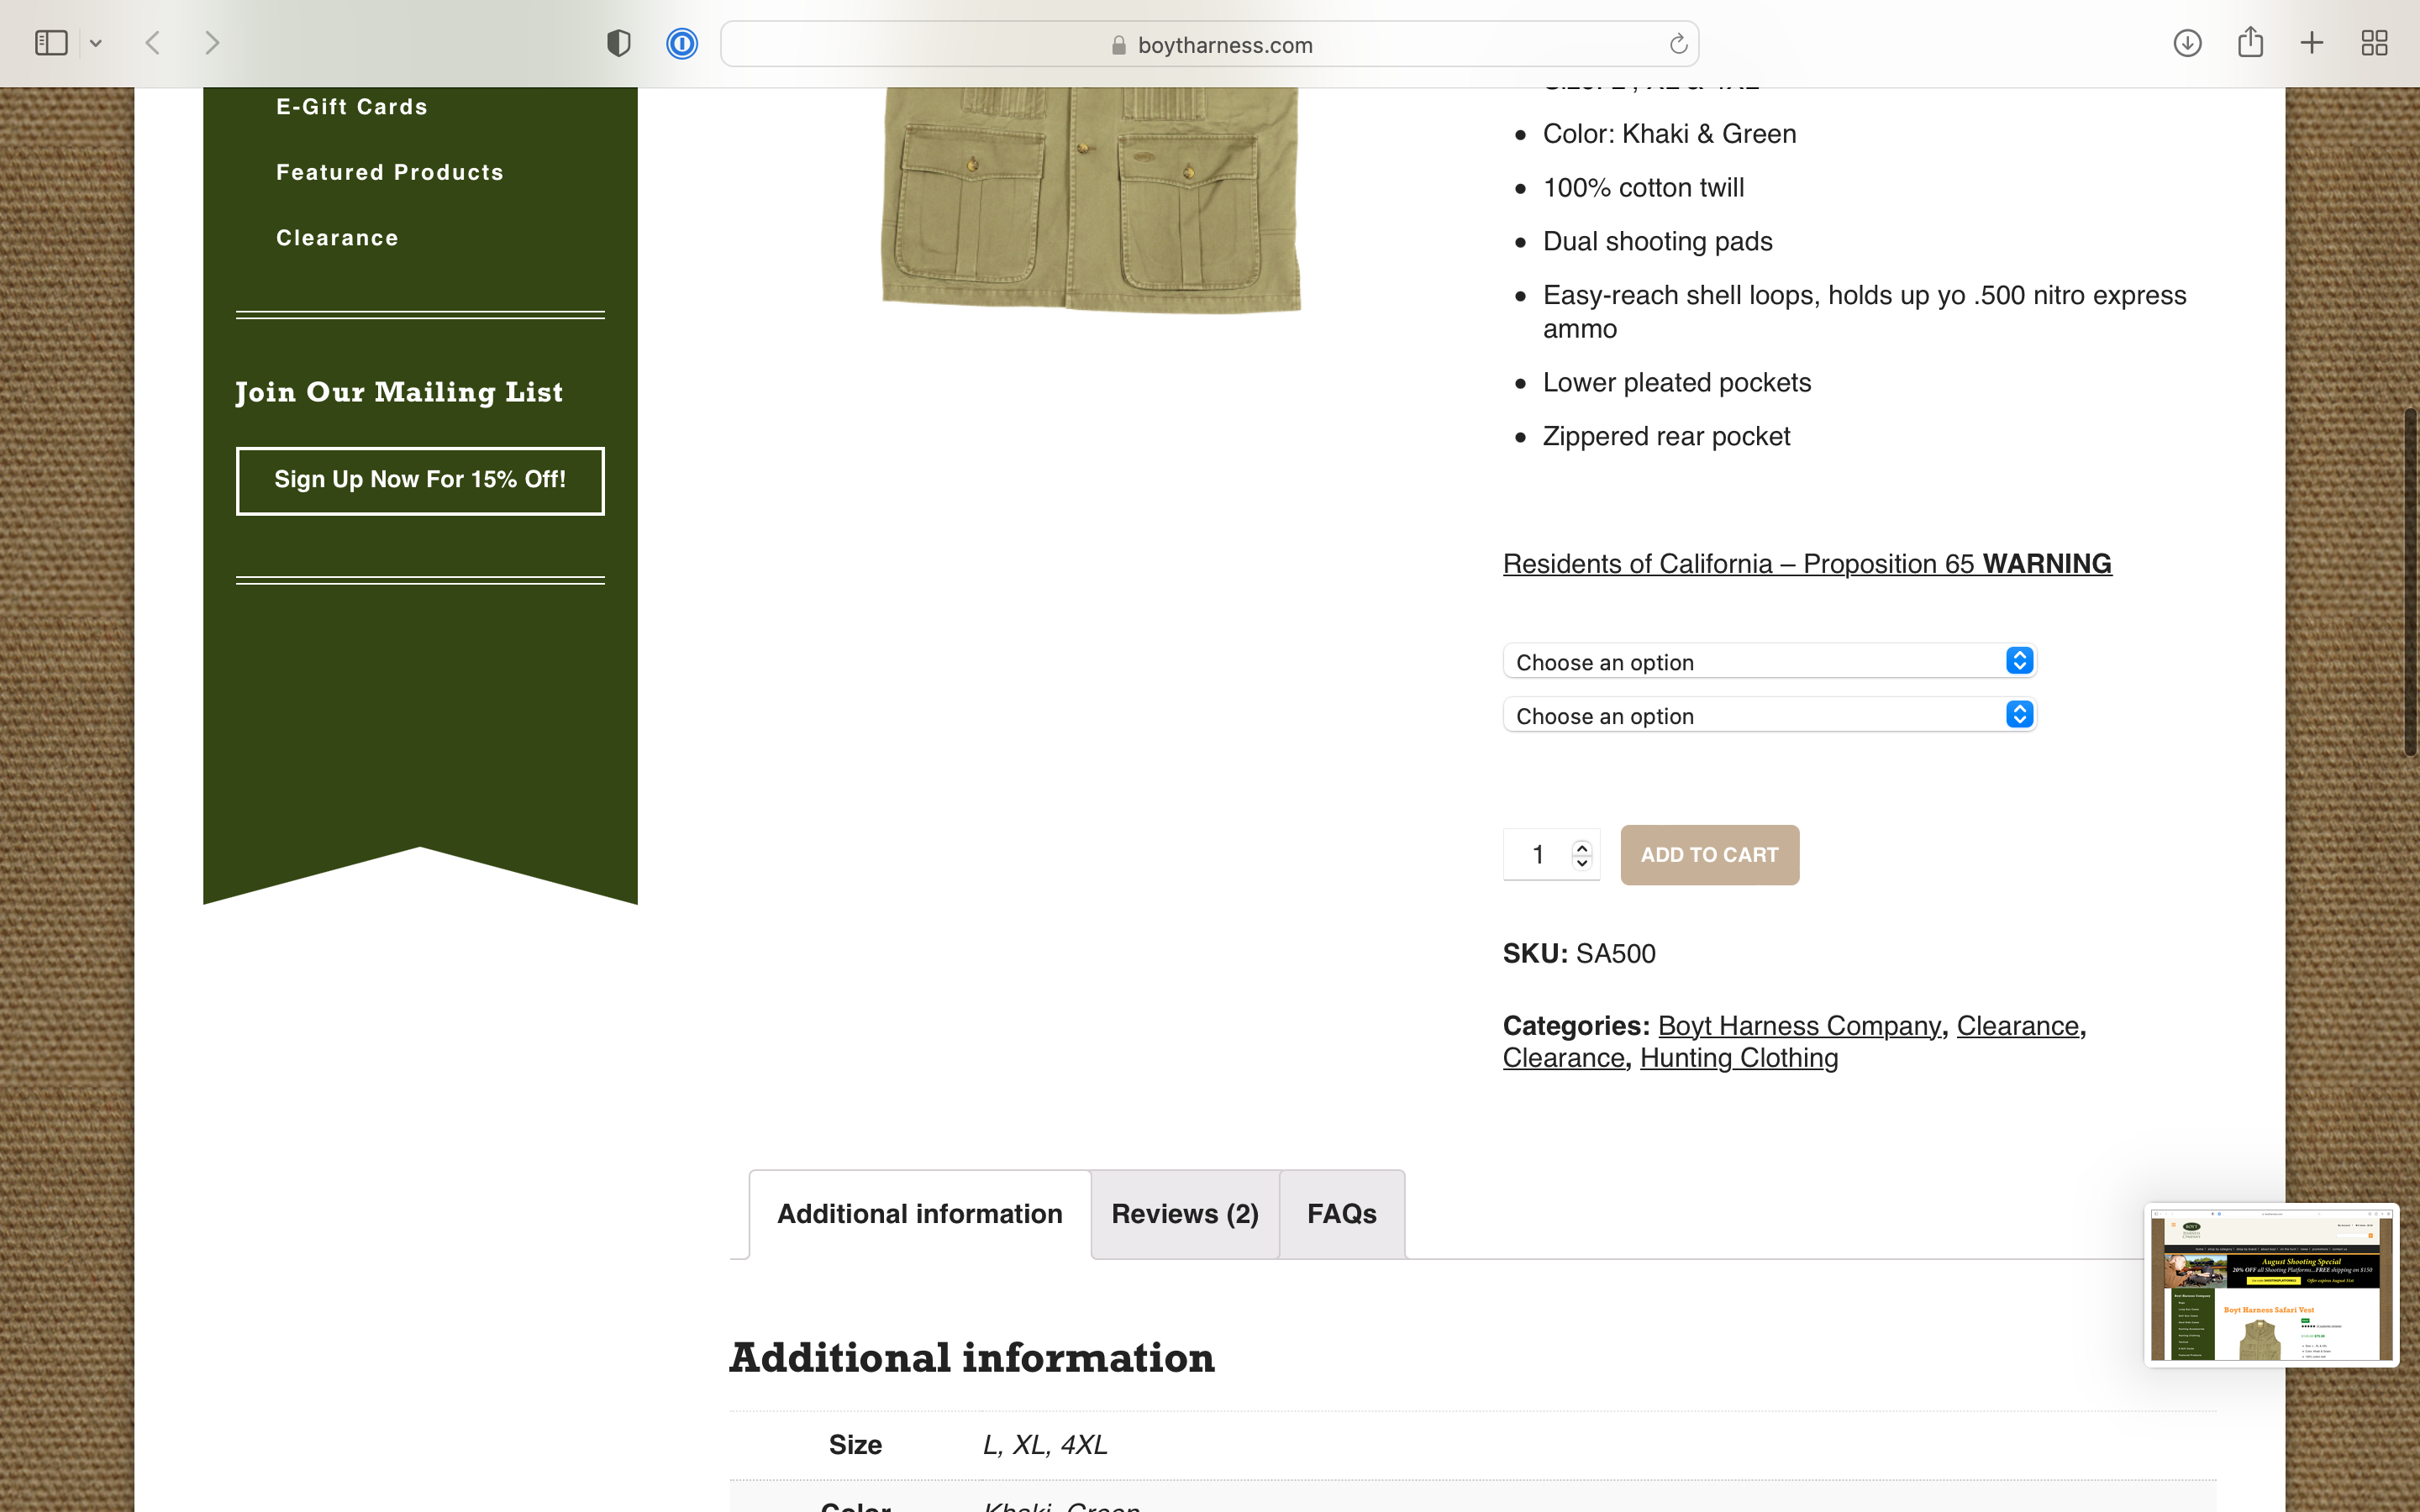The width and height of the screenshot is (2420, 1512).
Task: Click the boytharness.com address bar
Action: coord(1209,44)
